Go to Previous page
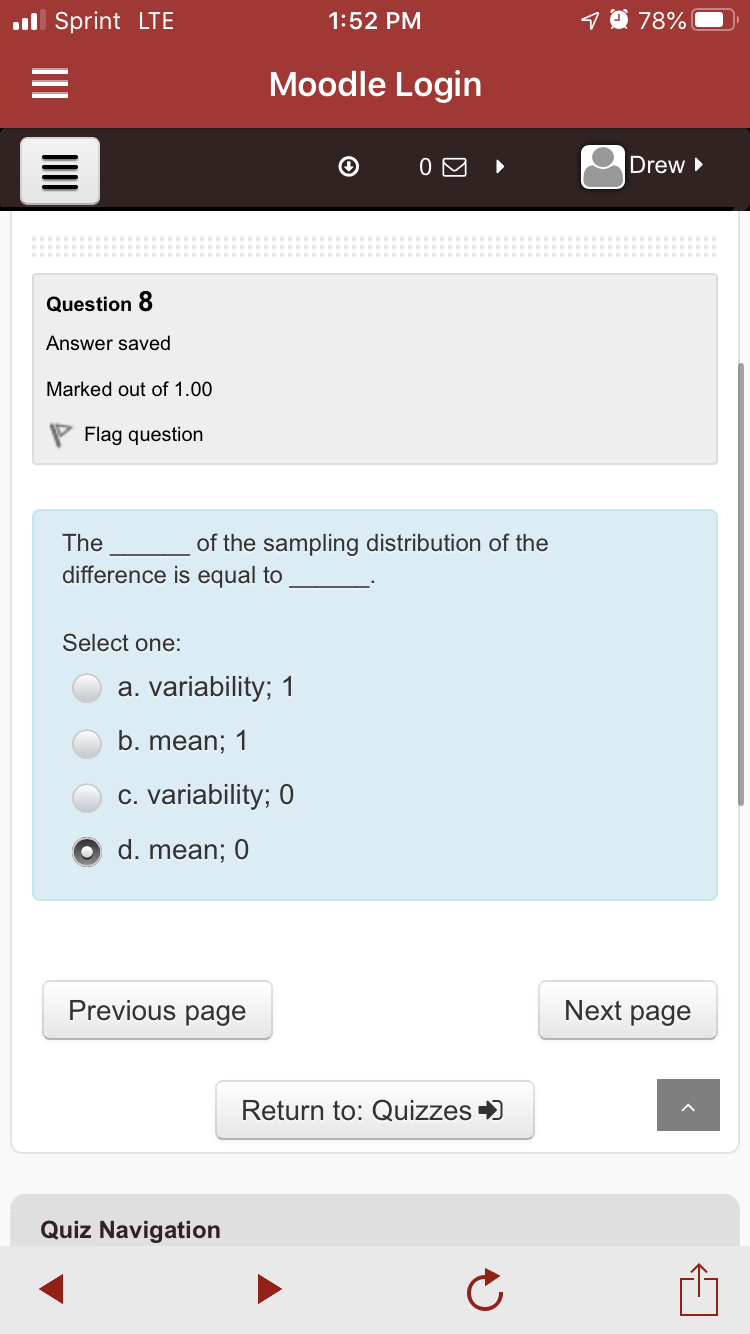The image size is (750, 1334). 157,1010
